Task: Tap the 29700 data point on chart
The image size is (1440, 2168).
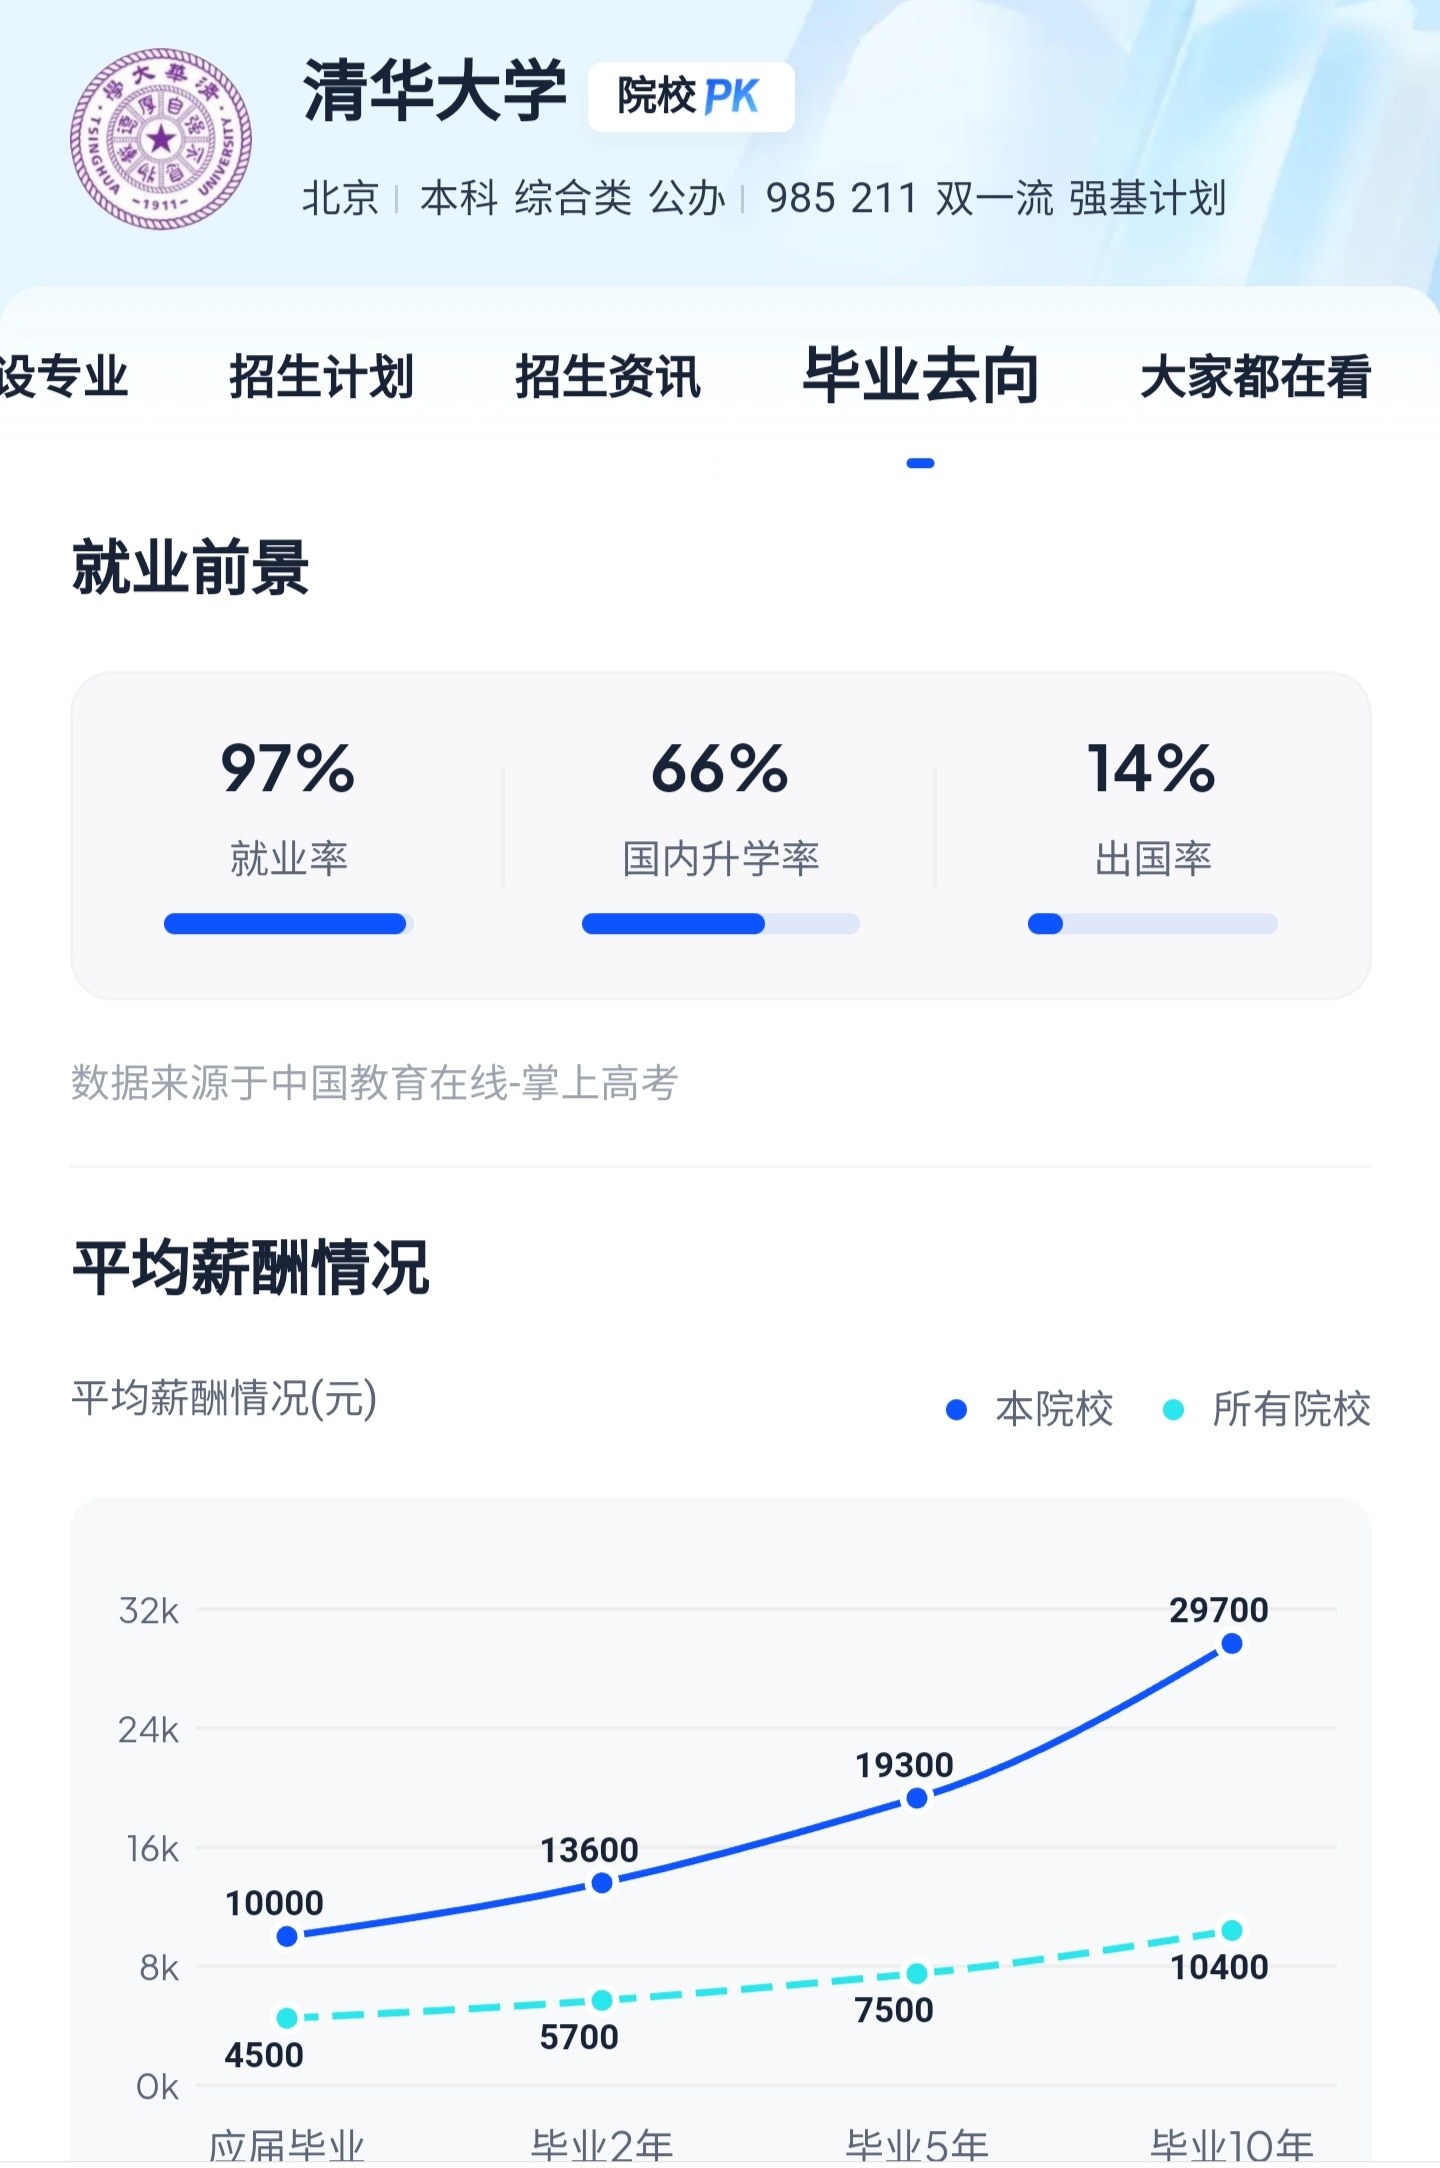Action: point(1232,1644)
